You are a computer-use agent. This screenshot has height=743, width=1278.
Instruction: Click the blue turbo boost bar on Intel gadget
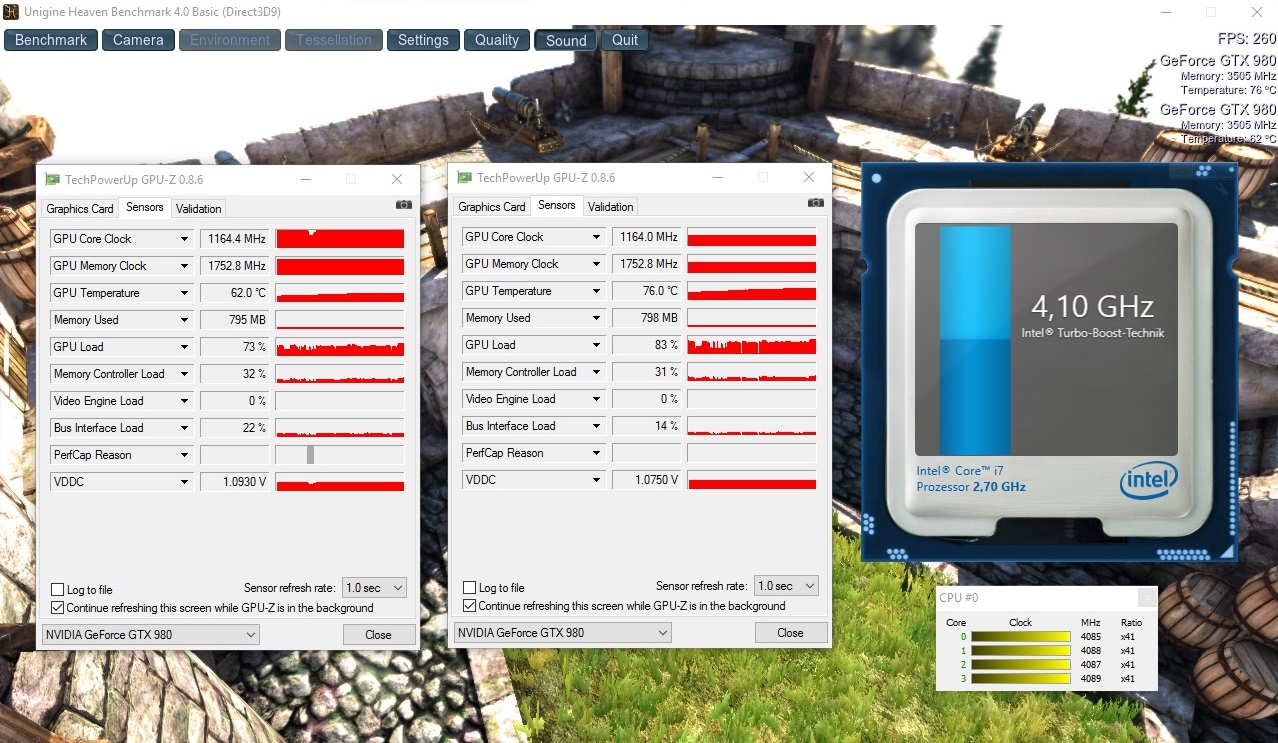click(x=975, y=341)
